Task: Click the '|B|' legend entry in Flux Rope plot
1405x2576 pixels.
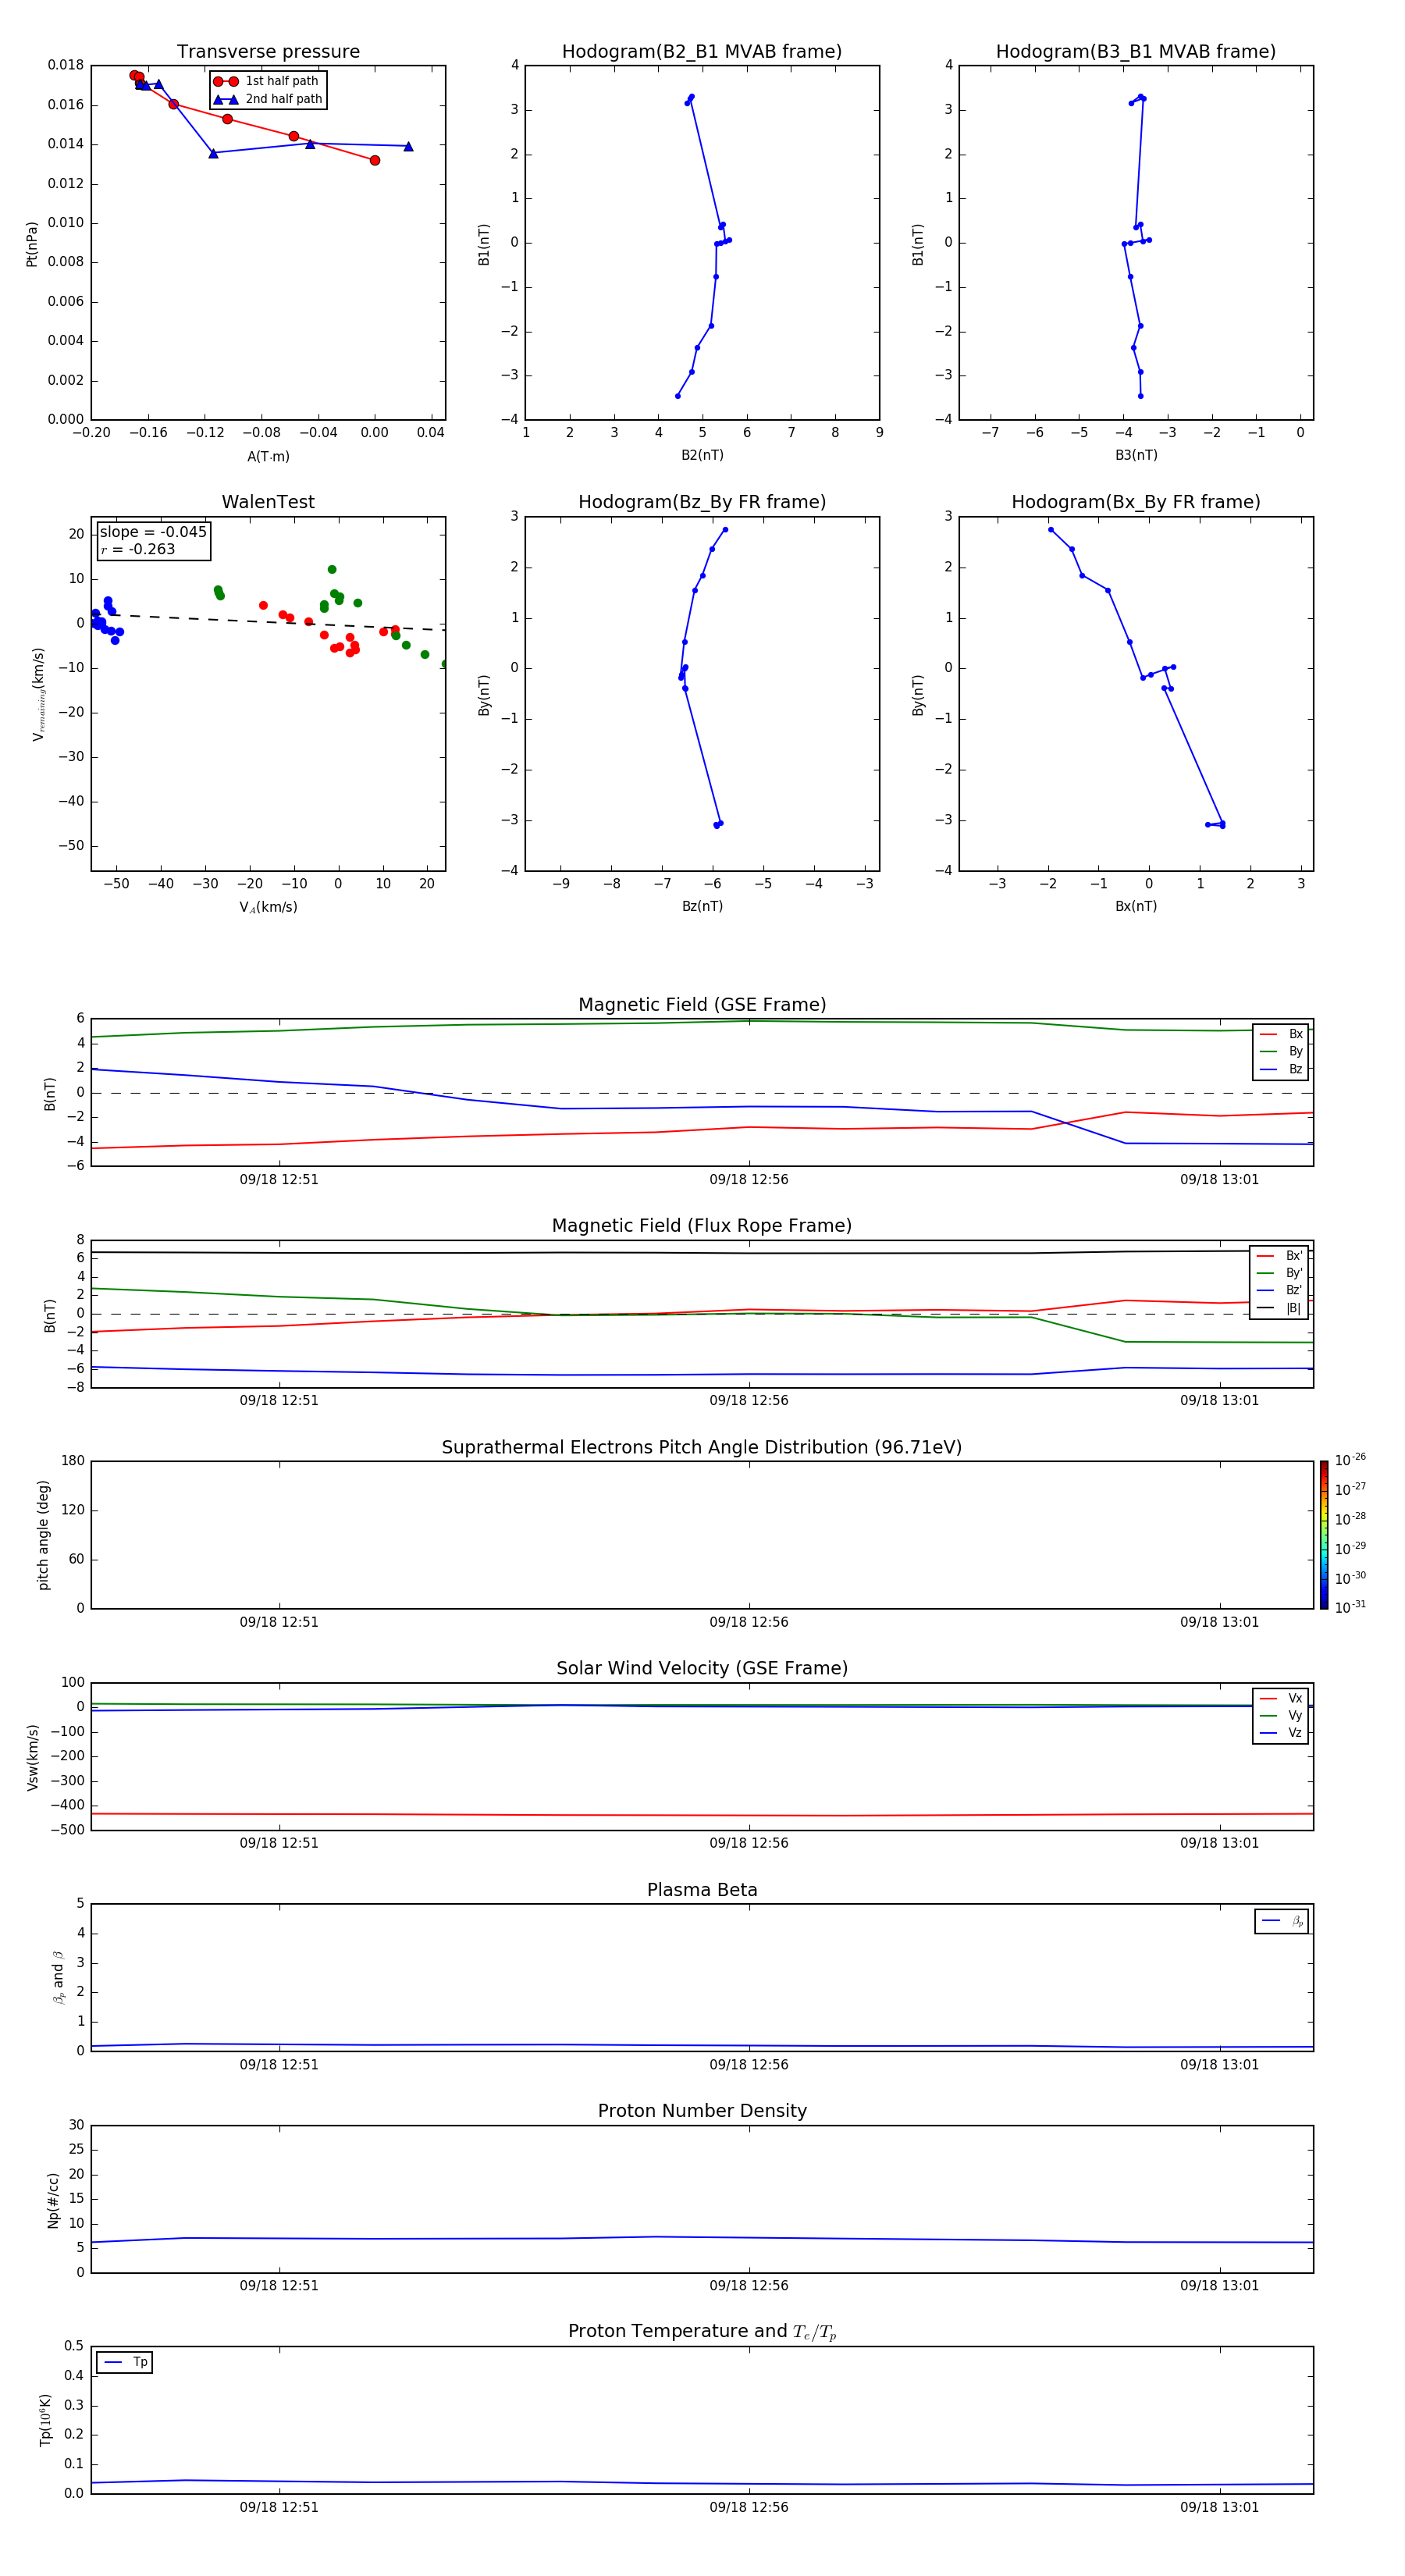Action: (x=1279, y=1308)
